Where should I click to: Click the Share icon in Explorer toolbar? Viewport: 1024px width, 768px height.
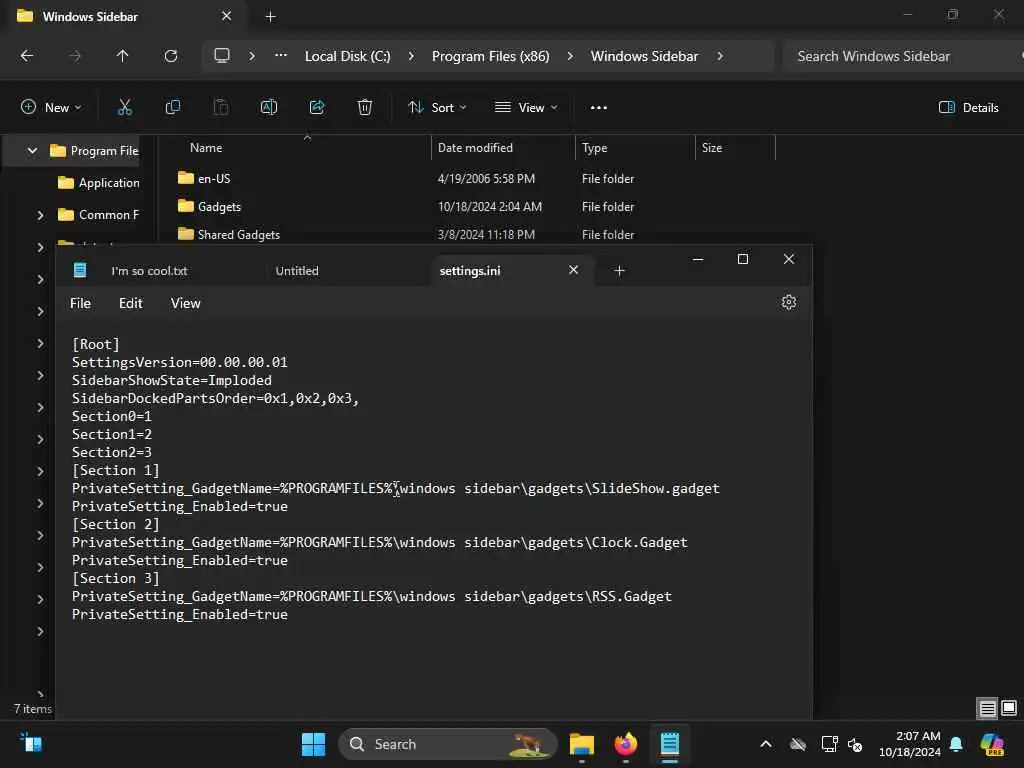point(317,108)
